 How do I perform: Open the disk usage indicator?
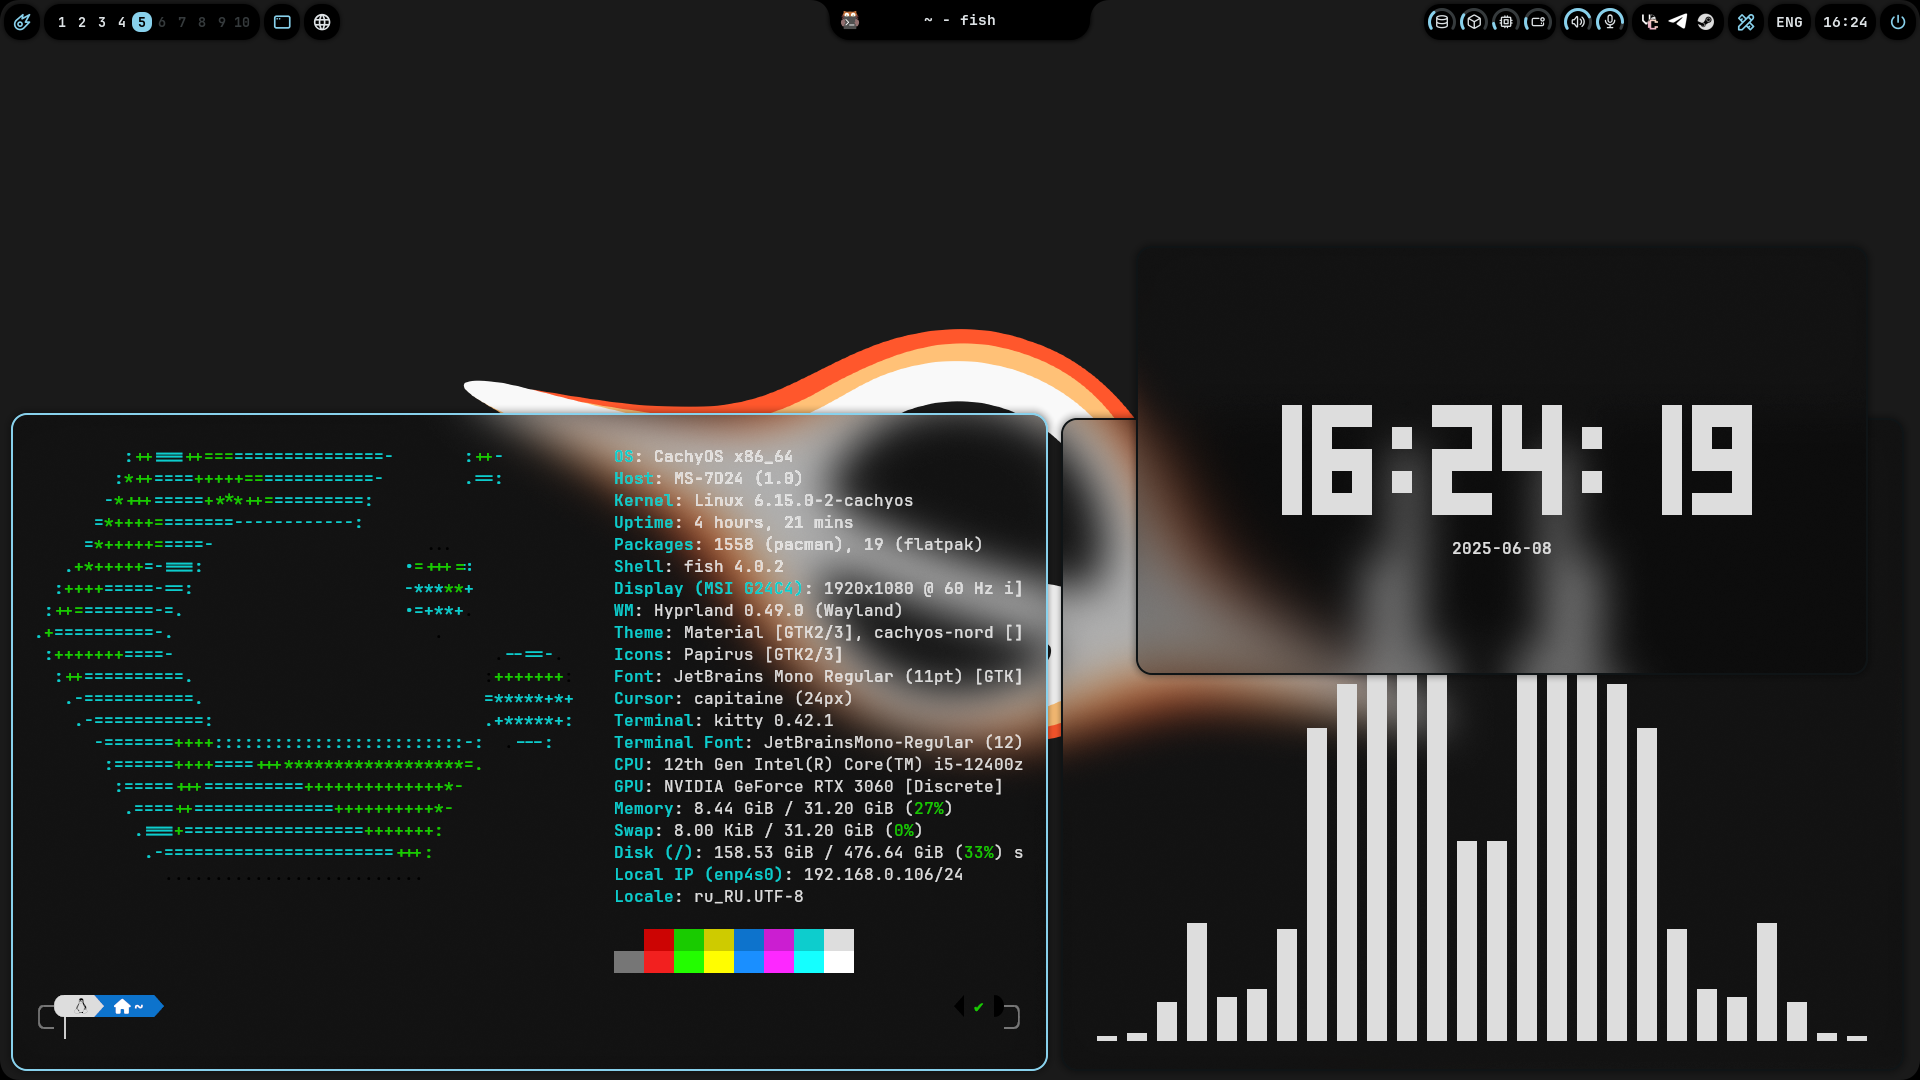coord(1441,22)
